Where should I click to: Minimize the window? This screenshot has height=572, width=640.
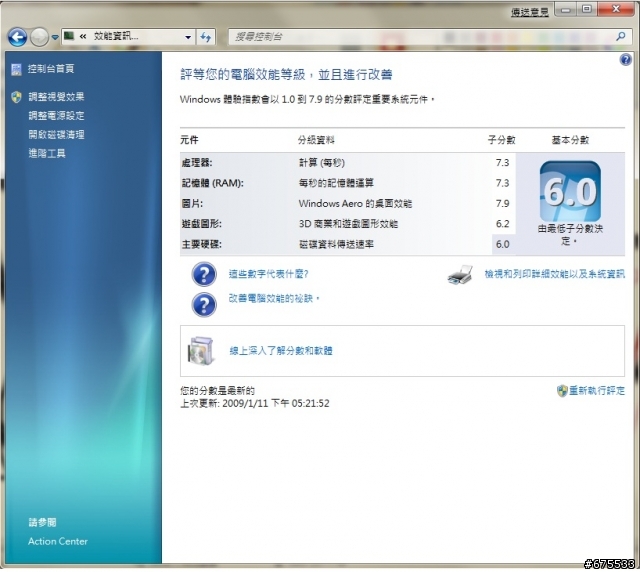(566, 10)
